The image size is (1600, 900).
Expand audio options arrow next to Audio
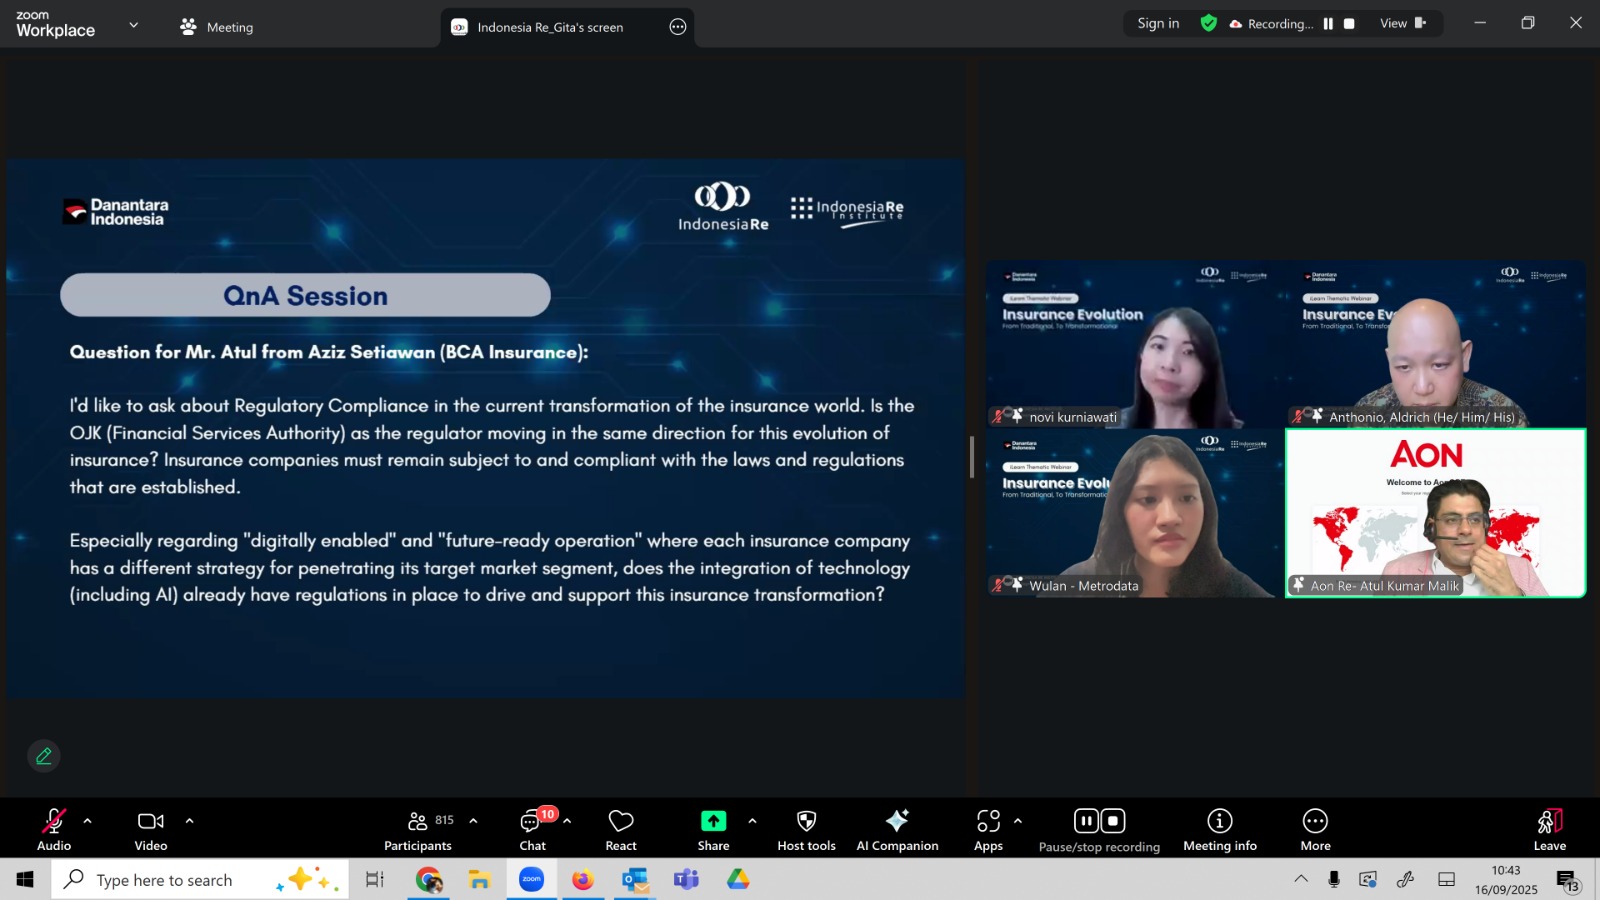tap(88, 821)
